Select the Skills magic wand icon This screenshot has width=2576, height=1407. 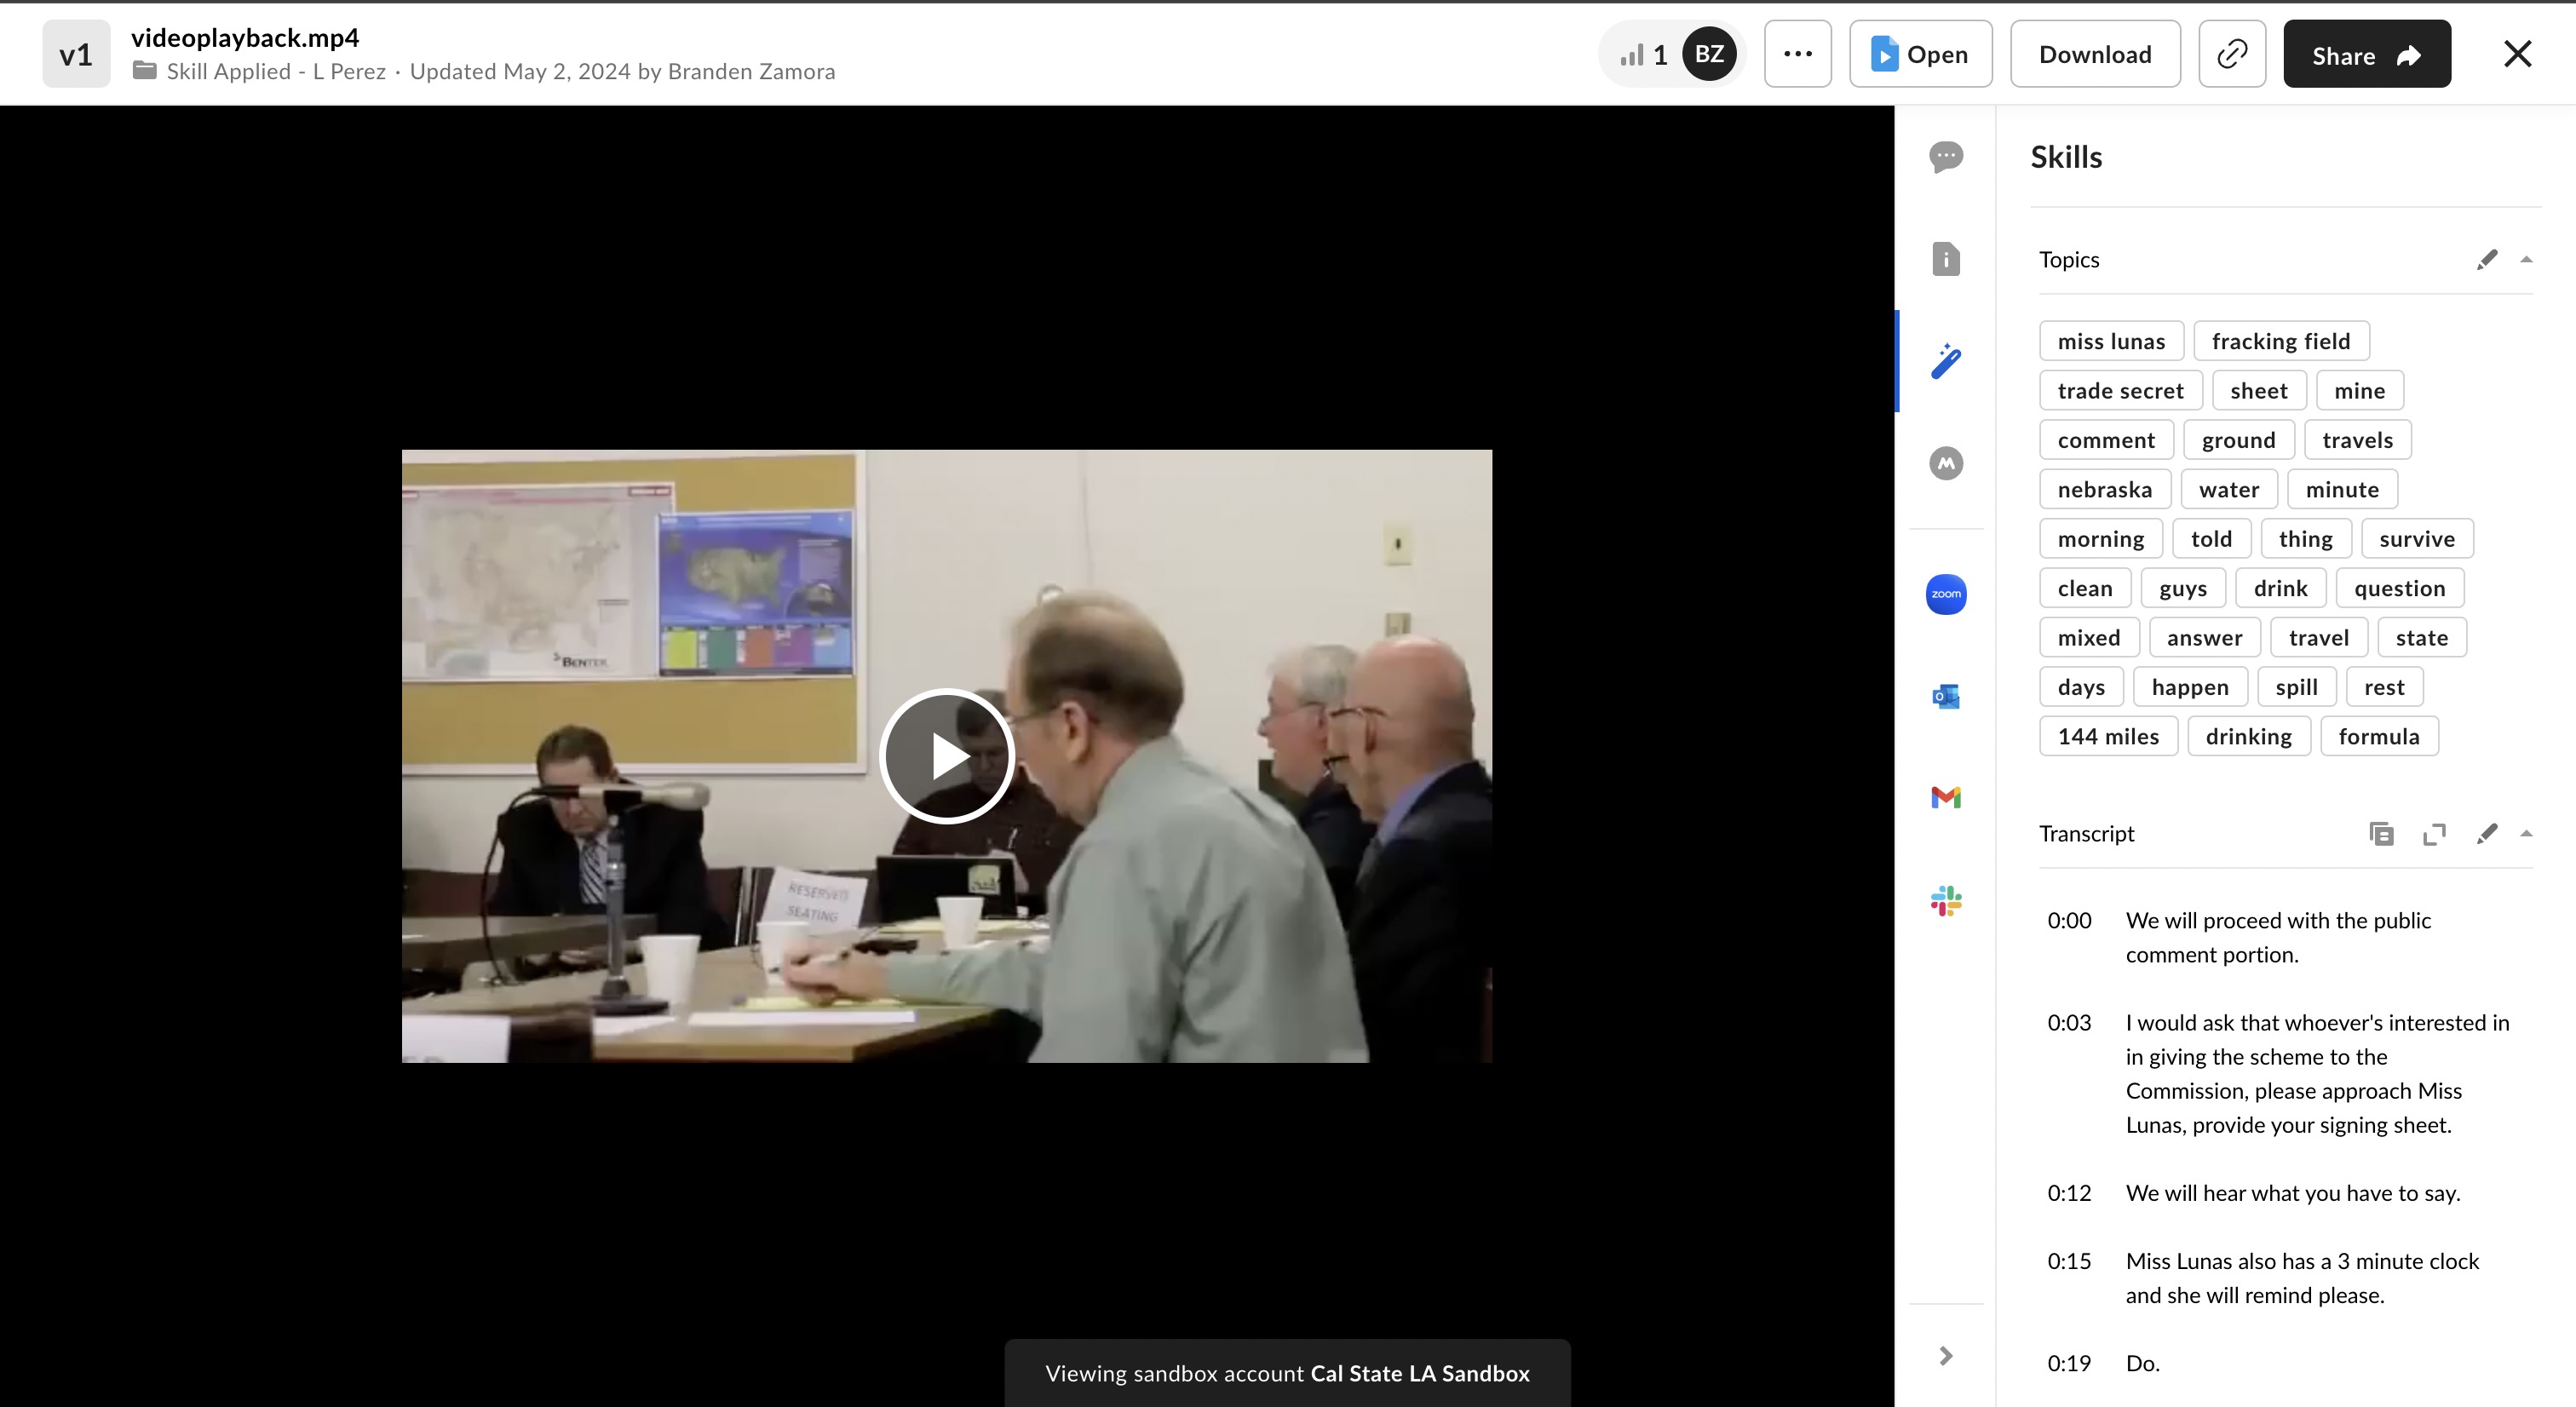(1945, 361)
